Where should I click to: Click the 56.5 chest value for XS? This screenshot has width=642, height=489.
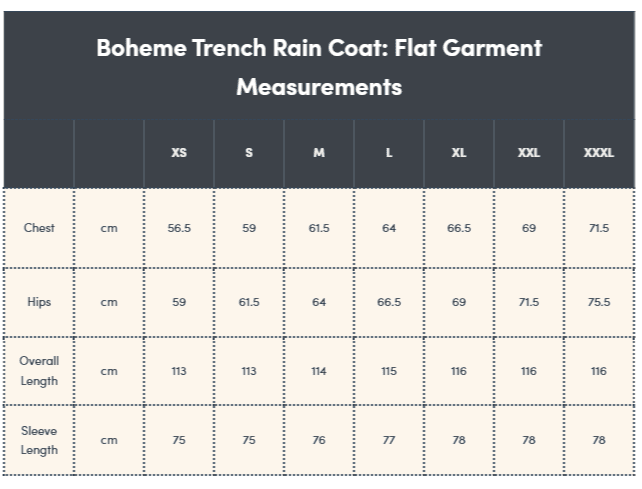(179, 228)
